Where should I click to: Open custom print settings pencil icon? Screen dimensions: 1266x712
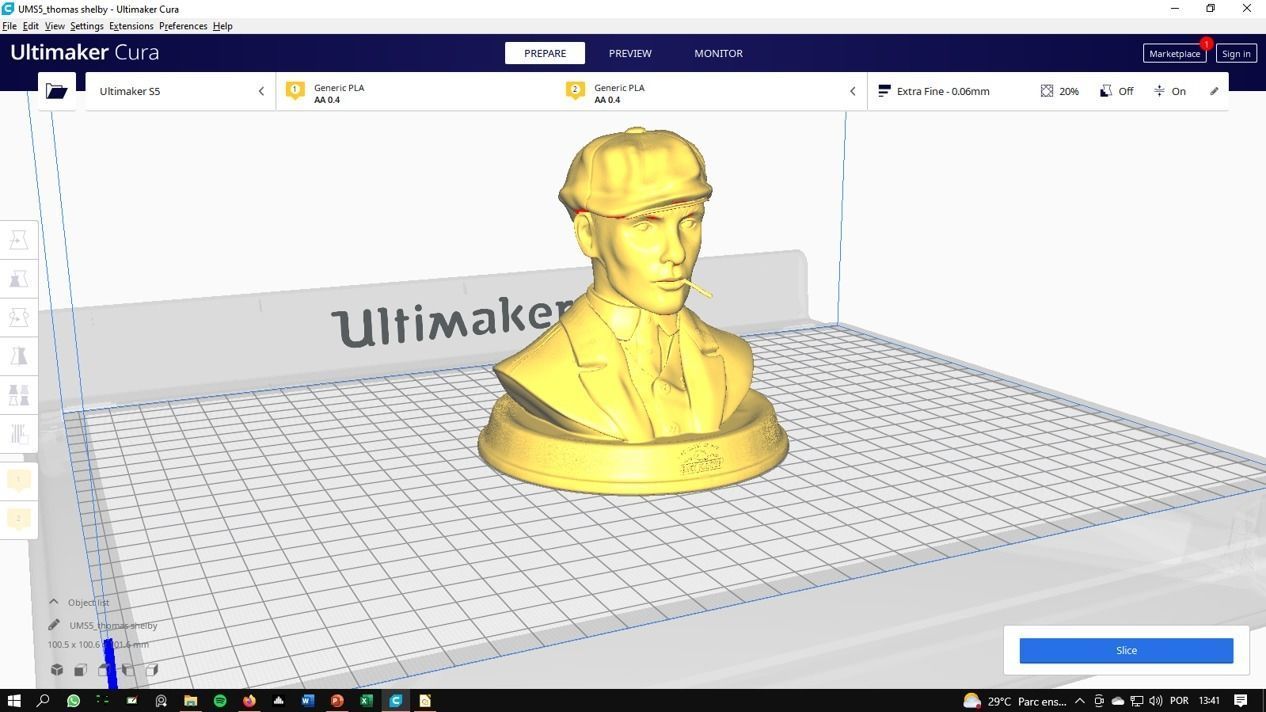[1214, 91]
